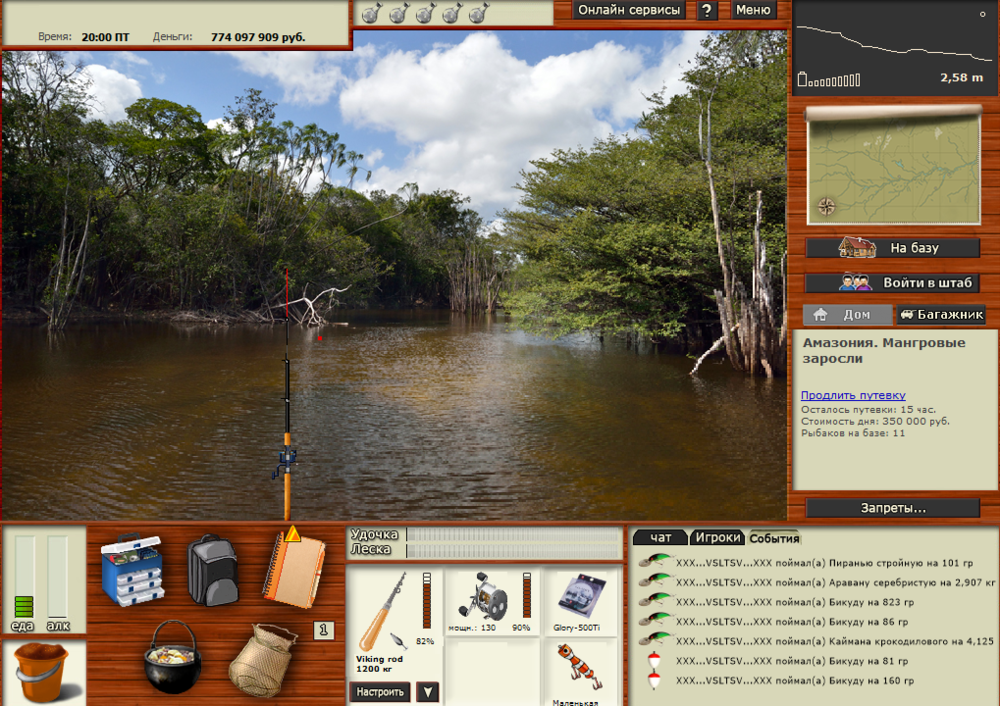The height and width of the screenshot is (706, 1000).
Task: Open the Меню menu
Action: pyautogui.click(x=753, y=10)
